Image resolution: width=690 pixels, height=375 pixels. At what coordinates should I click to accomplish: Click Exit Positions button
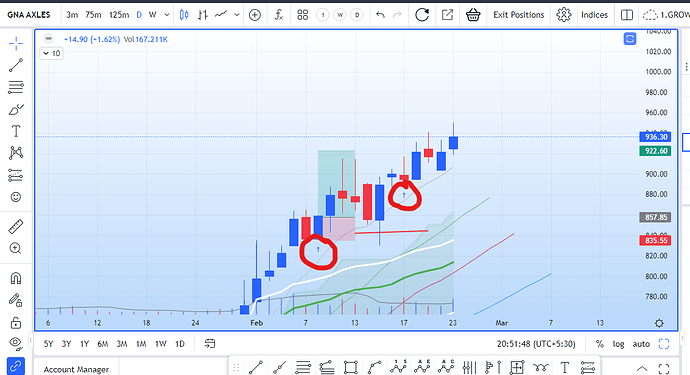tap(518, 15)
